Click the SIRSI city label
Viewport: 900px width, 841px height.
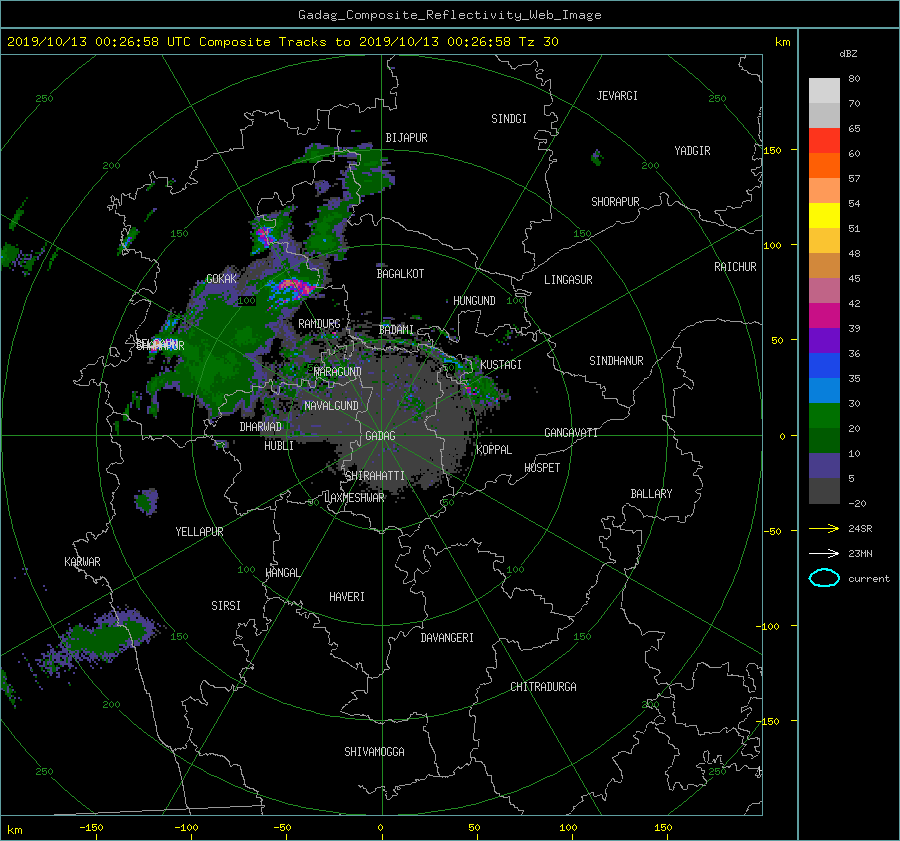[226, 606]
